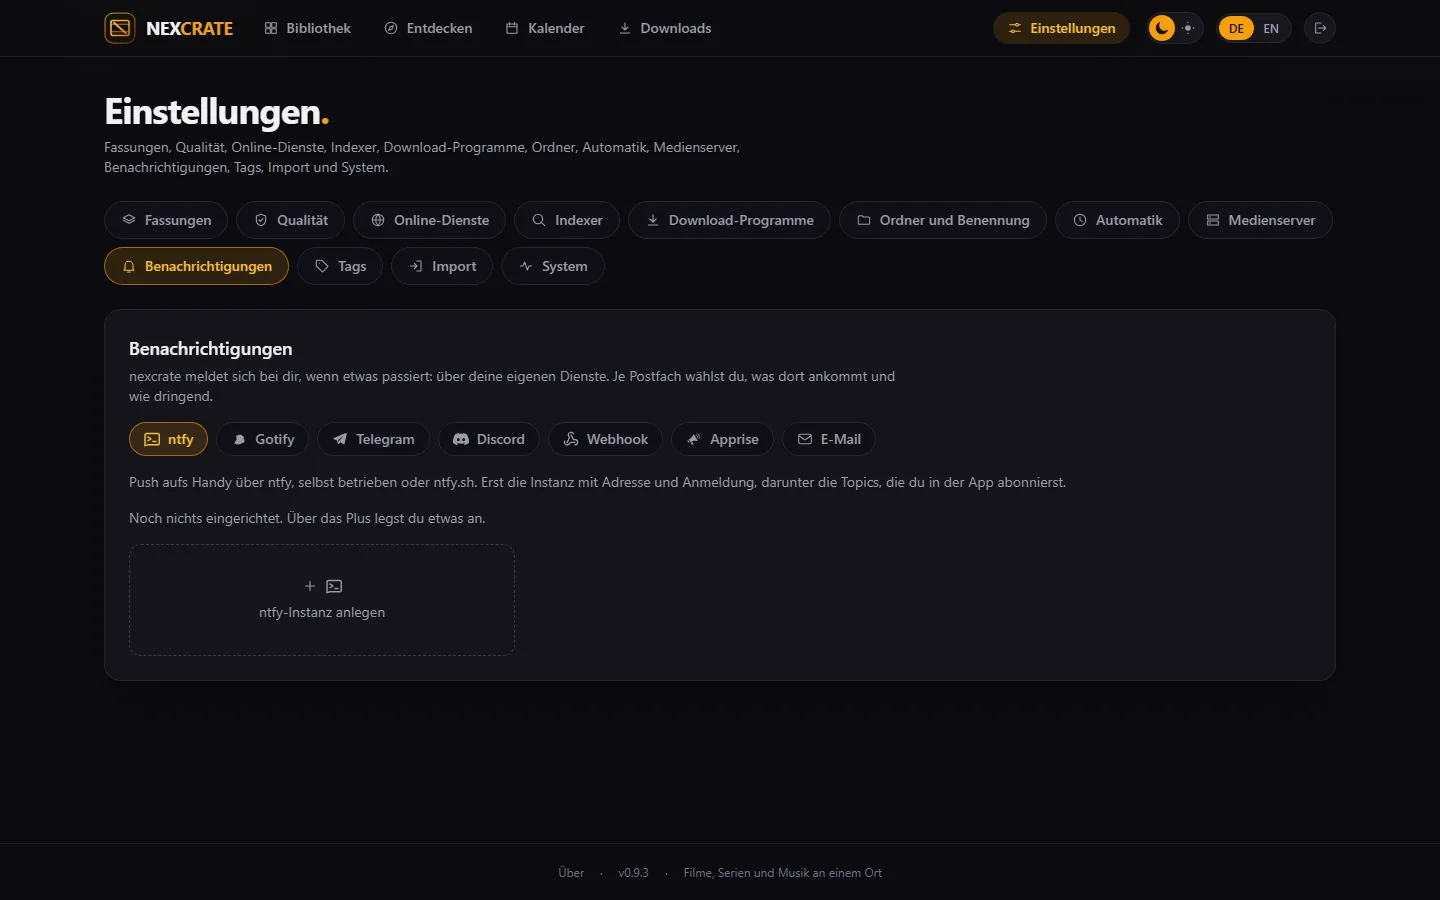Click the v0.9.3 version text
Screen dimensions: 1440x900
633,873
